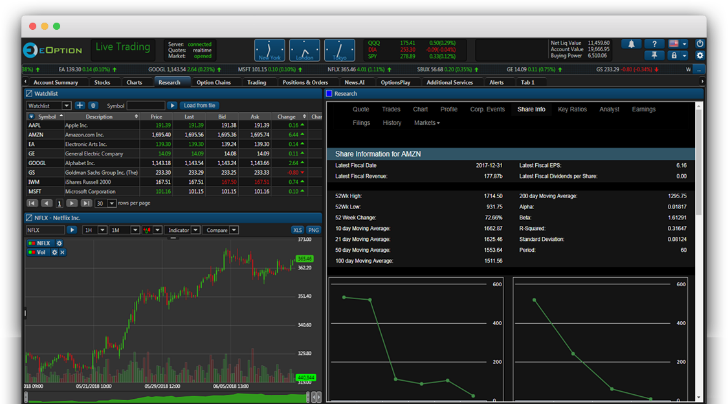Open the Compare dropdown on chart
This screenshot has width=728, height=404.
[x=214, y=230]
